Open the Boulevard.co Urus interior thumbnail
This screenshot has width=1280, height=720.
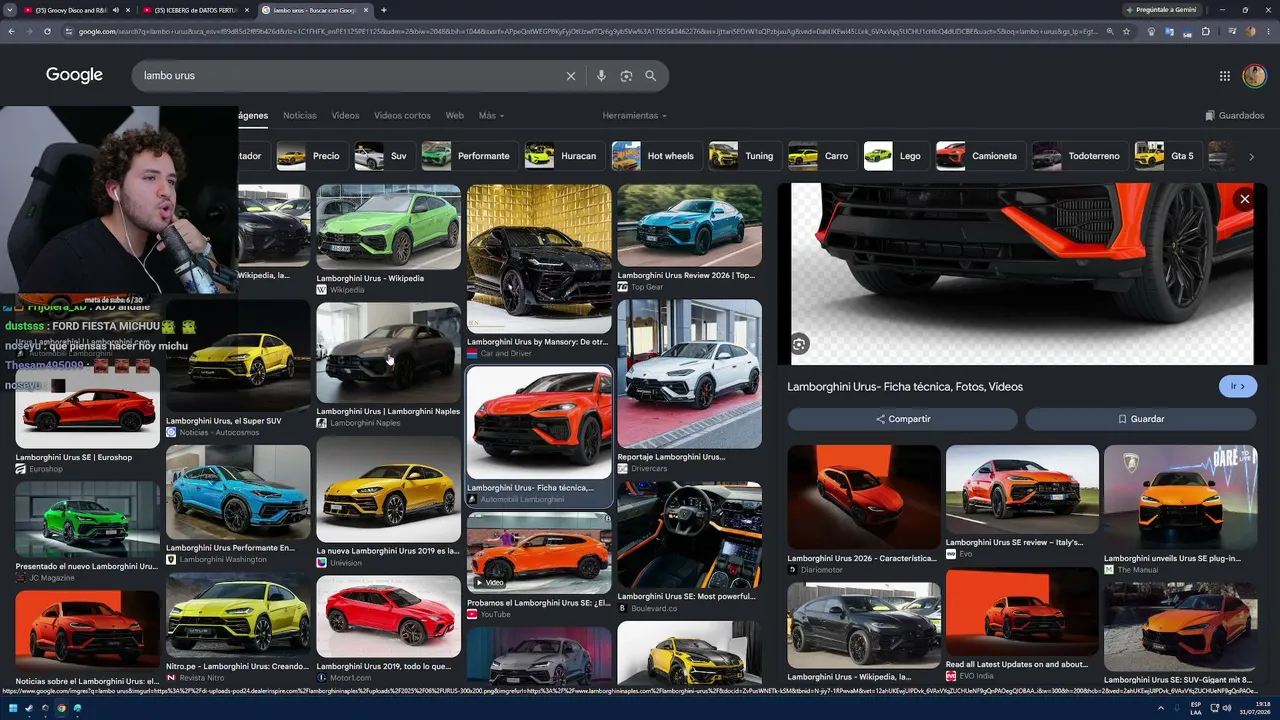(x=689, y=535)
